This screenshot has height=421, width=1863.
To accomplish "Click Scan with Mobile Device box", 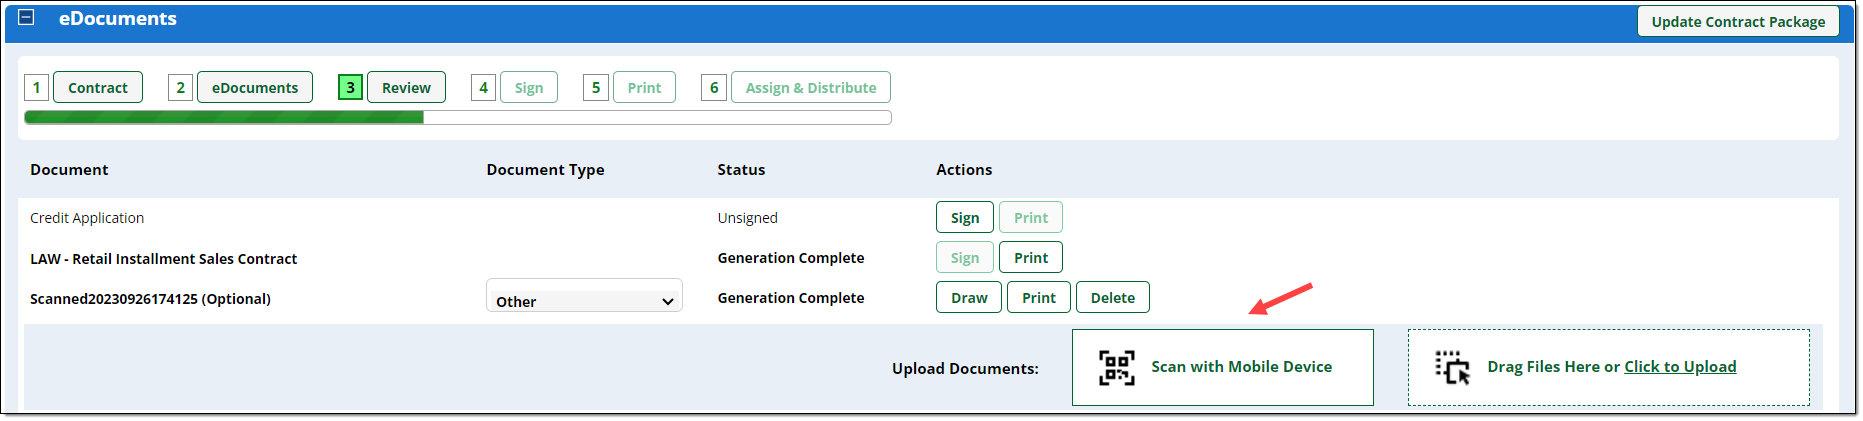I will [1223, 367].
